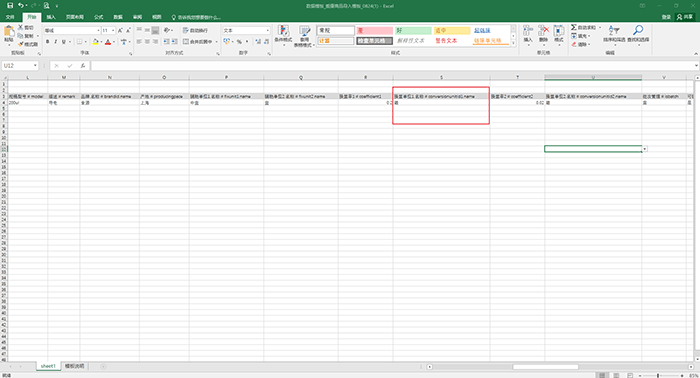Center cell text horizontally

point(147,42)
